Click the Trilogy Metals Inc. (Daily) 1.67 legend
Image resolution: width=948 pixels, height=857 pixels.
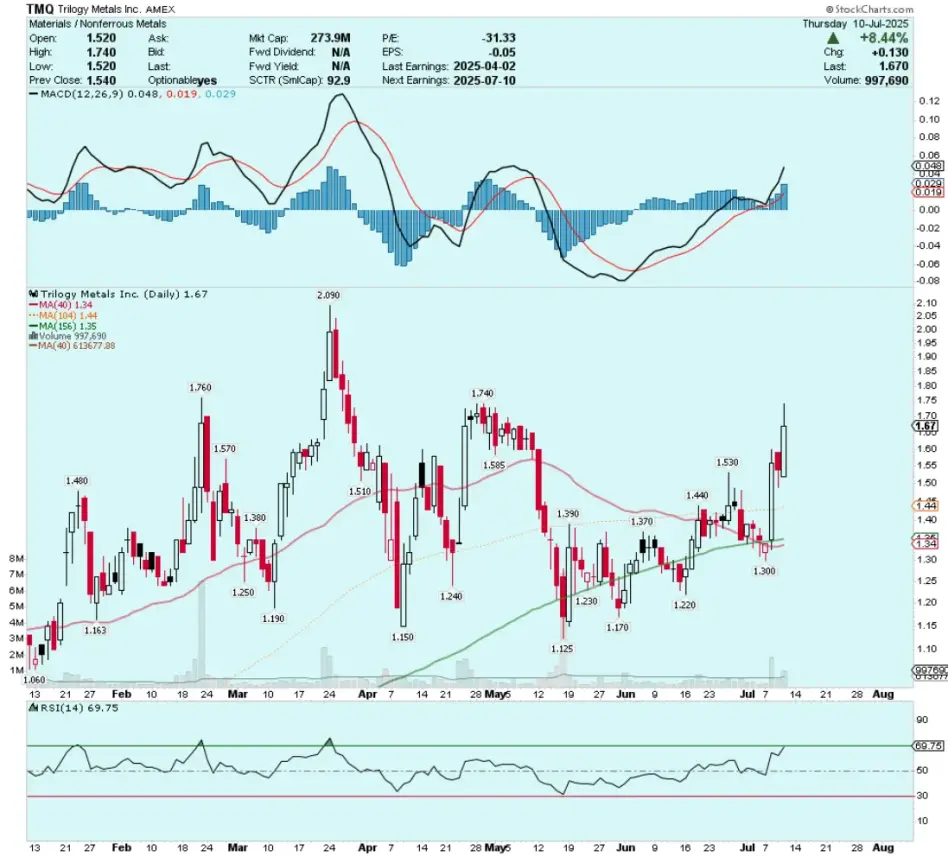click(124, 294)
